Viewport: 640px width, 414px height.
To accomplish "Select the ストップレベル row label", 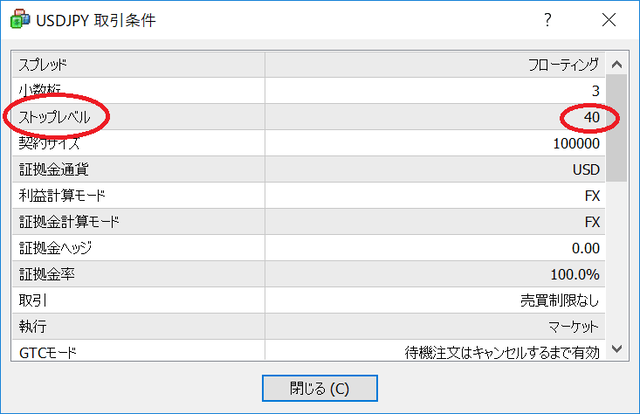I will pyautogui.click(x=55, y=117).
